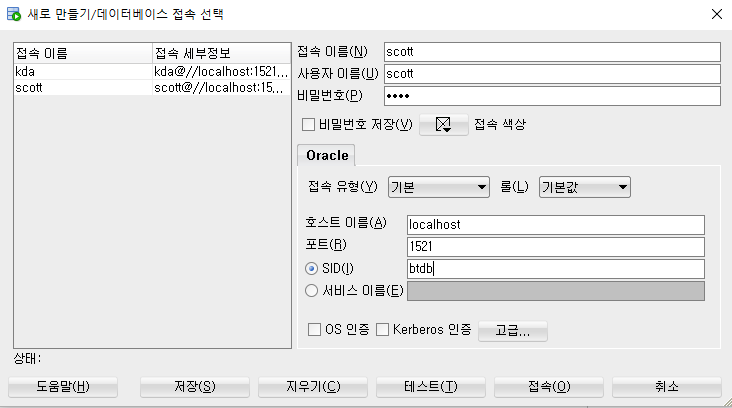The width and height of the screenshot is (732, 408).
Task: Enable Kerberos authentication checkbox
Action: [382, 330]
